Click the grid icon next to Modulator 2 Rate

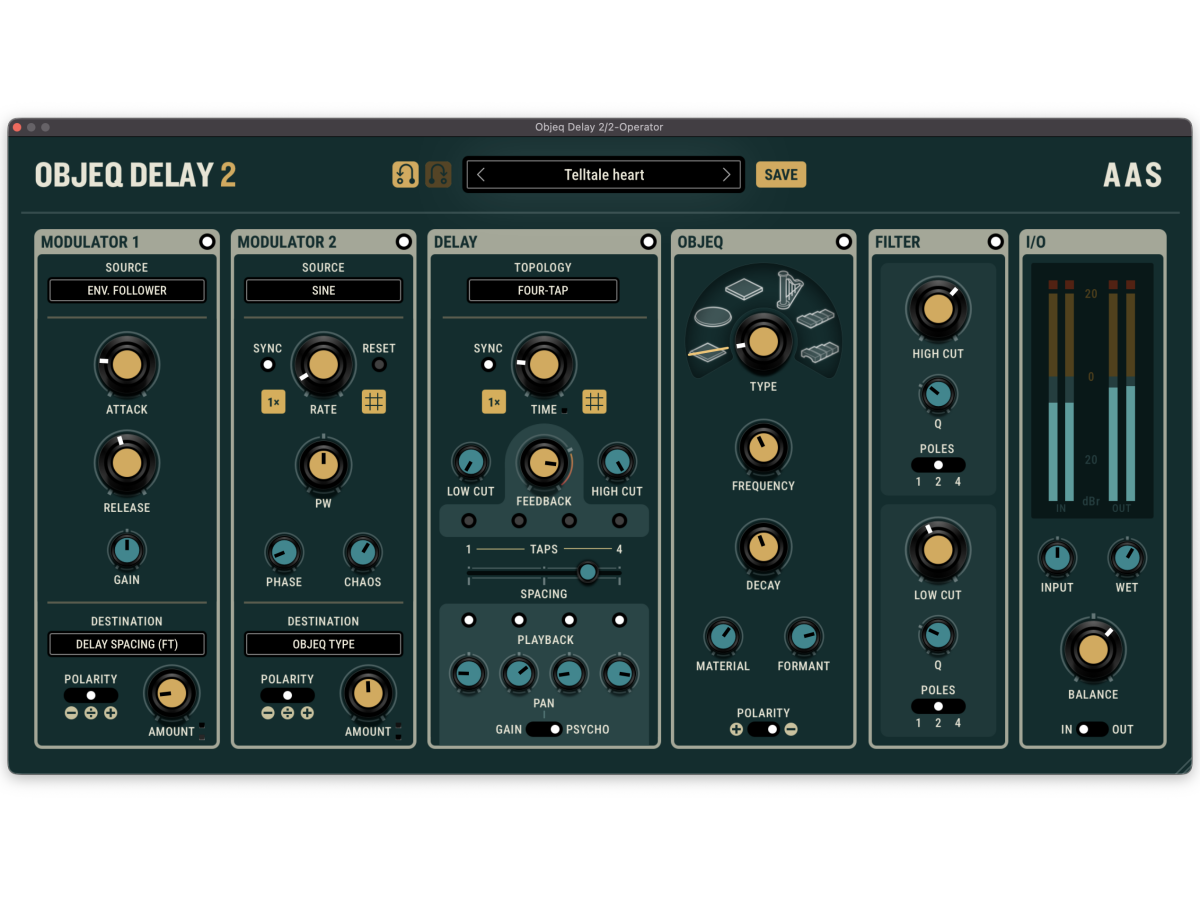click(x=374, y=402)
